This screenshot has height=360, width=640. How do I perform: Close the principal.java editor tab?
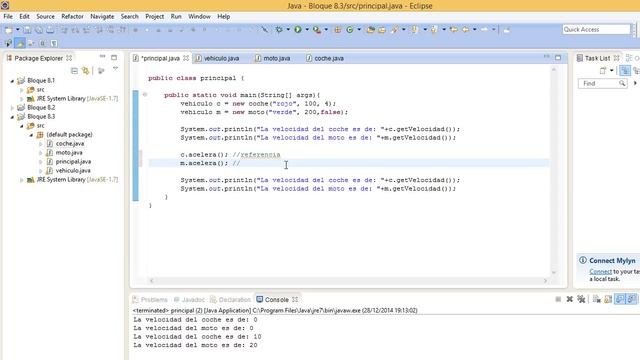[x=186, y=58]
